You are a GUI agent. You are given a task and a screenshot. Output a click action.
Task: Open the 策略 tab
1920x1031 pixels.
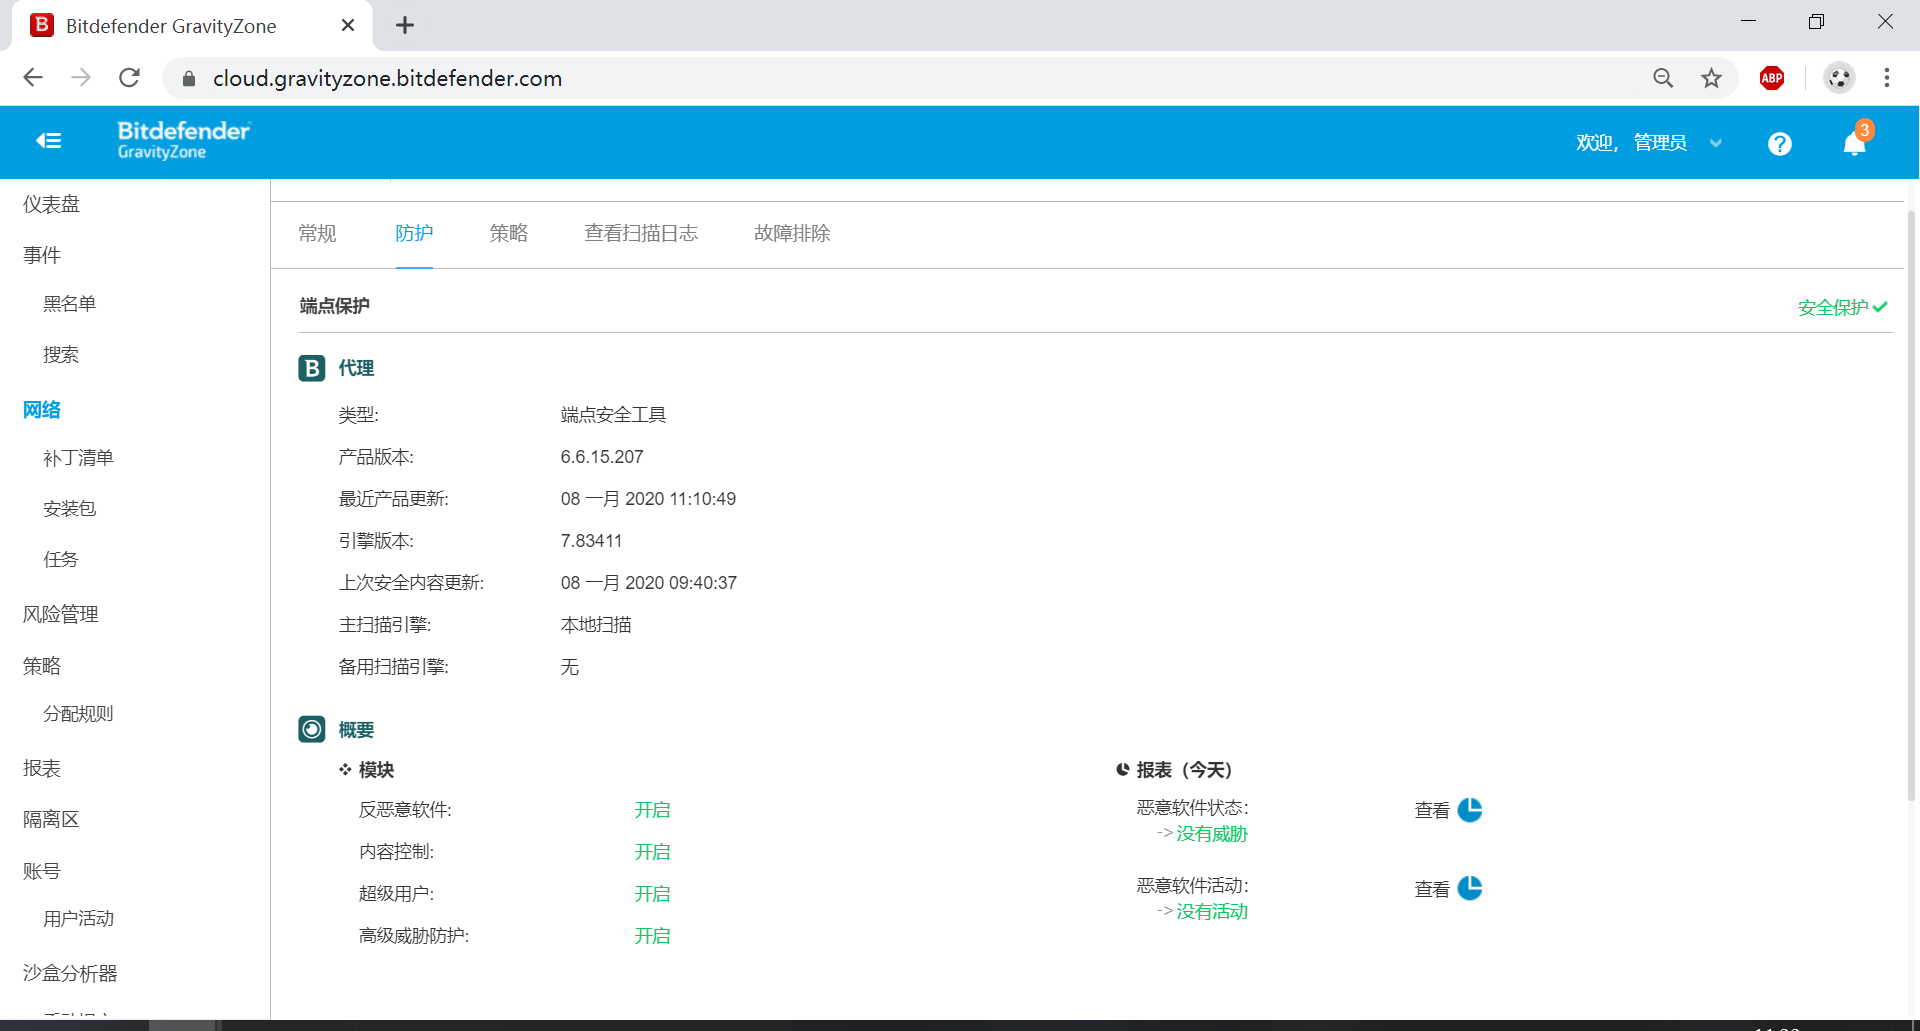point(508,233)
